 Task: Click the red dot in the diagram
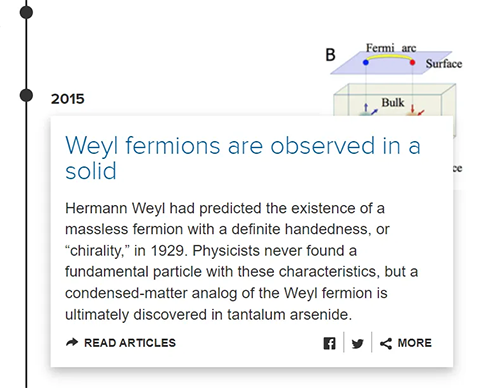pyautogui.click(x=412, y=62)
